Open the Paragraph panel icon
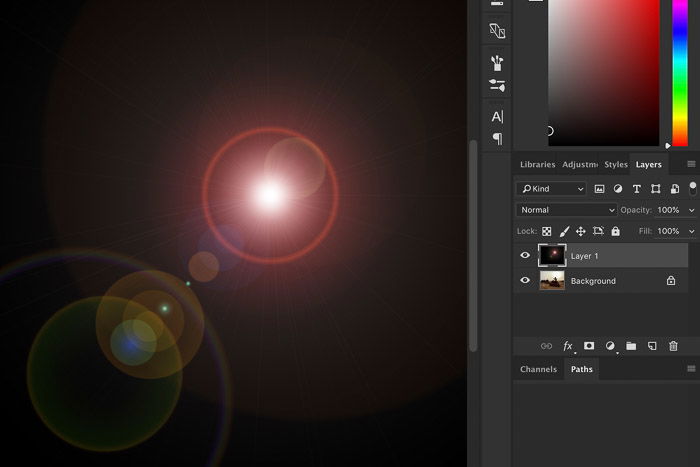The width and height of the screenshot is (700, 467). point(497,139)
